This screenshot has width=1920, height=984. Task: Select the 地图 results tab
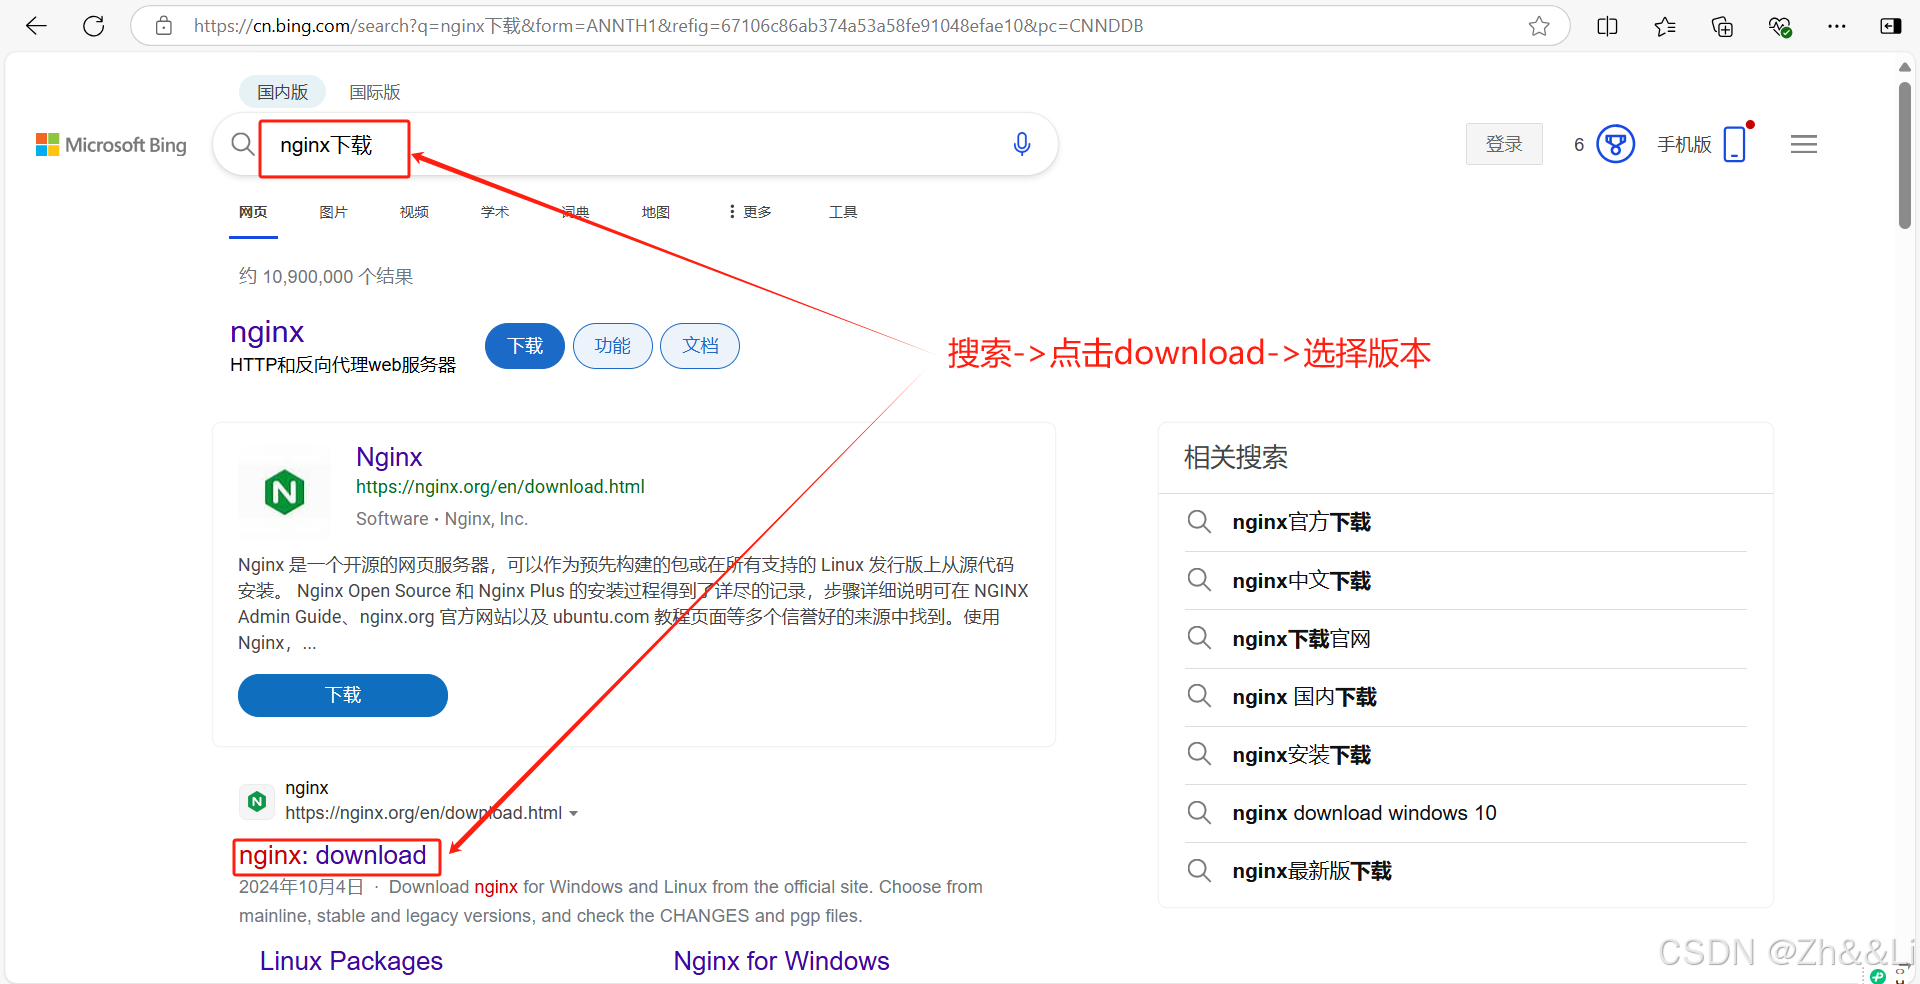pos(656,212)
